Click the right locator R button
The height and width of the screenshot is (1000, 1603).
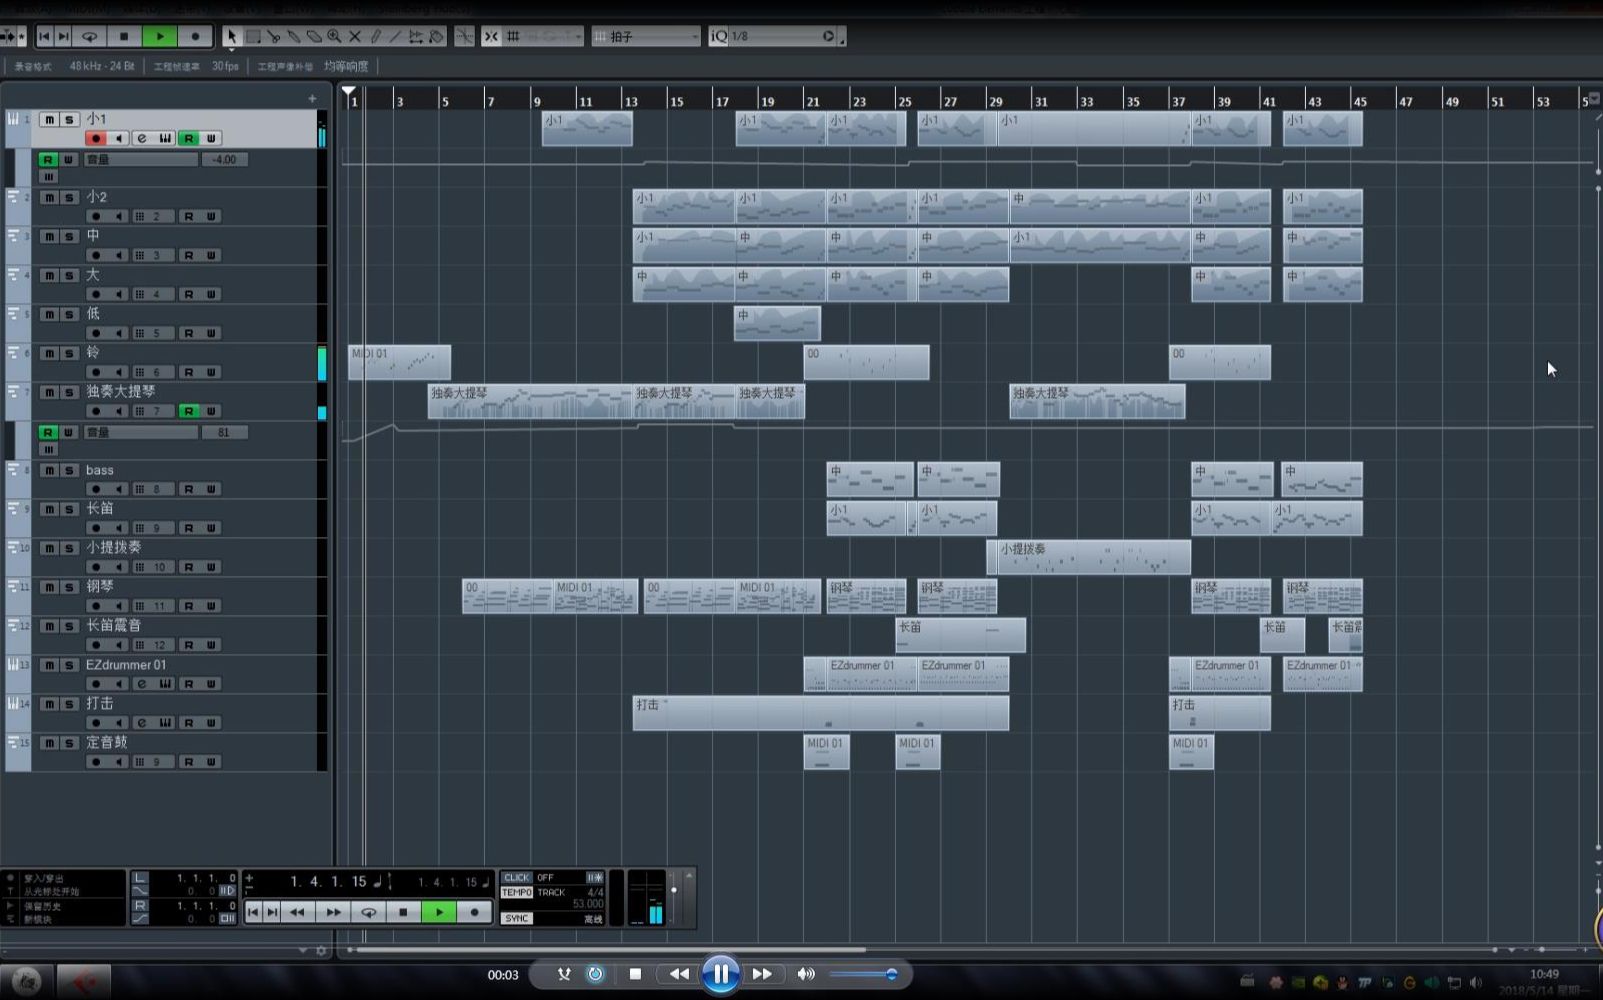click(140, 905)
